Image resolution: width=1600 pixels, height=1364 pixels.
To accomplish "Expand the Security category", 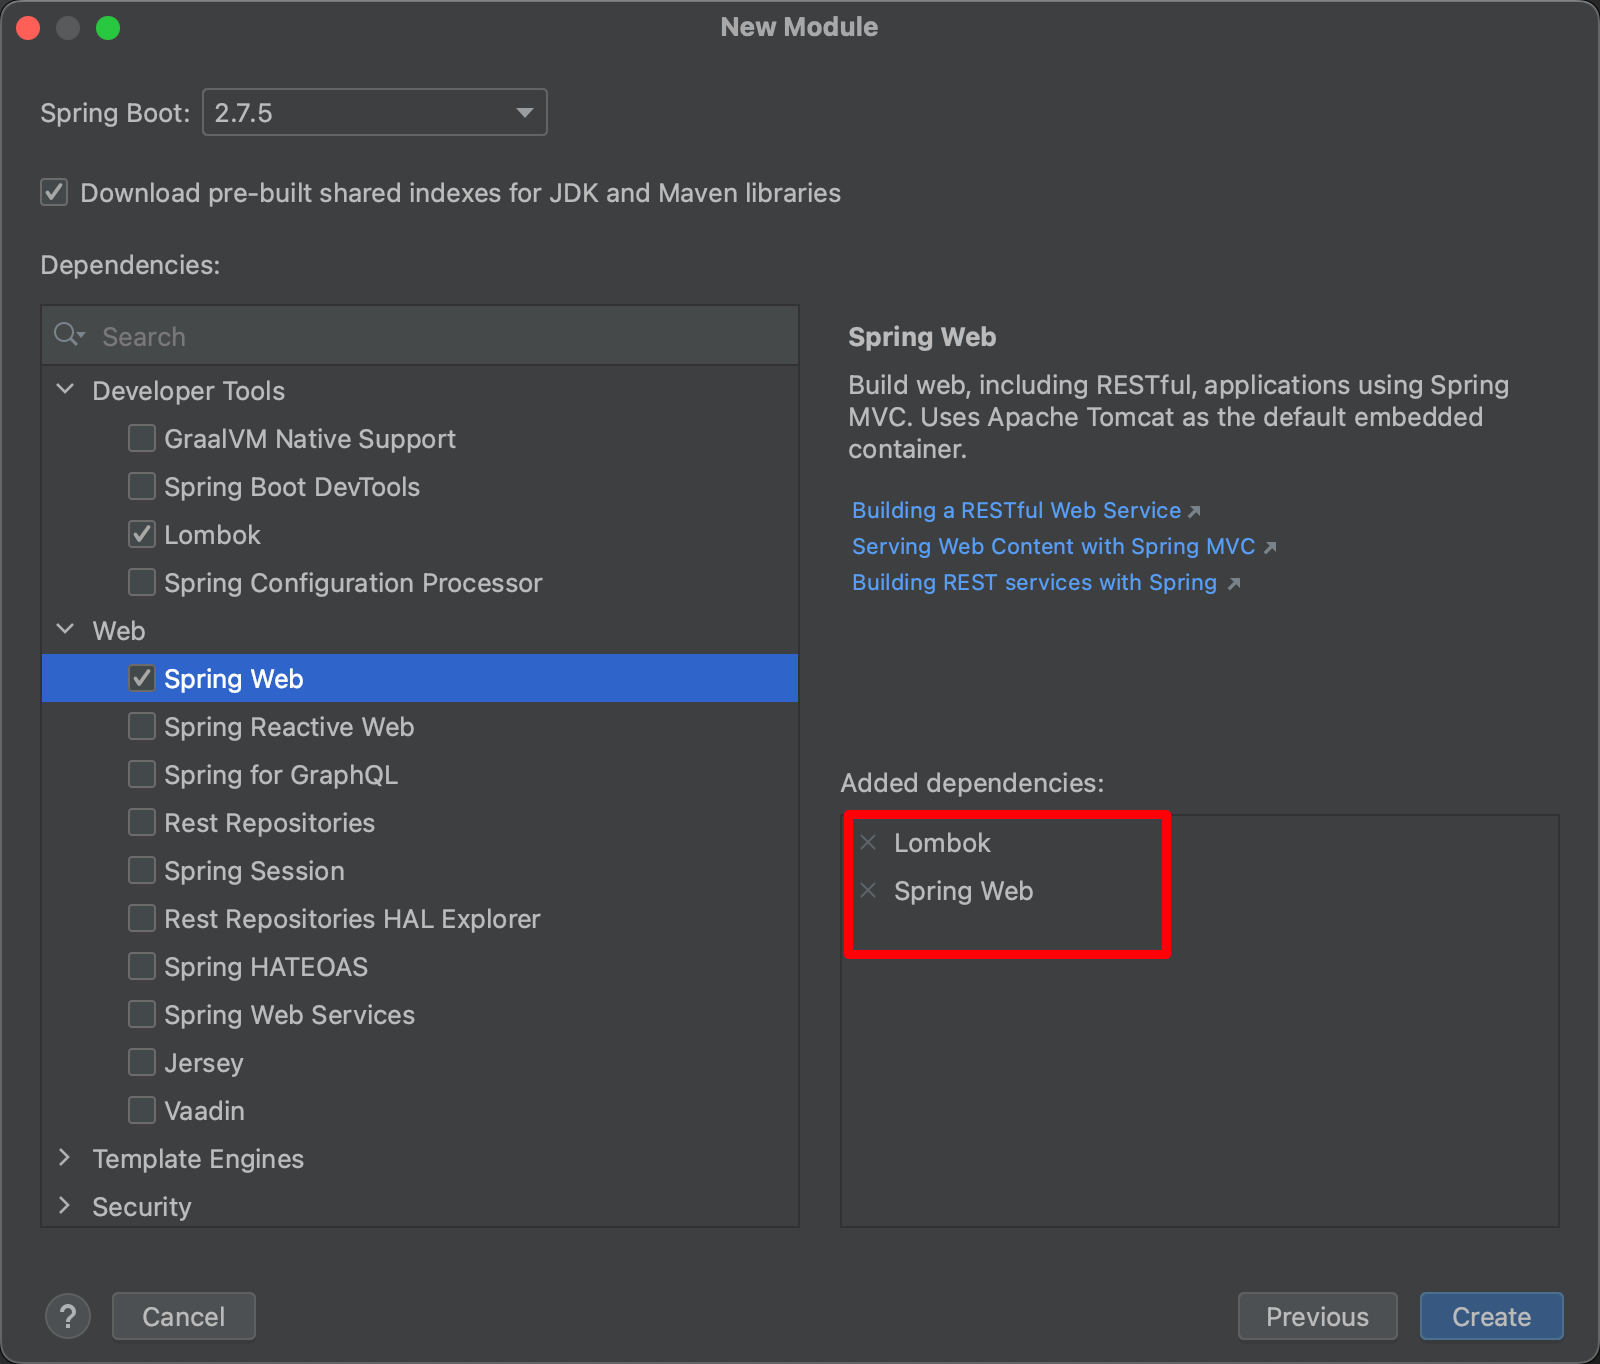I will click(65, 1206).
